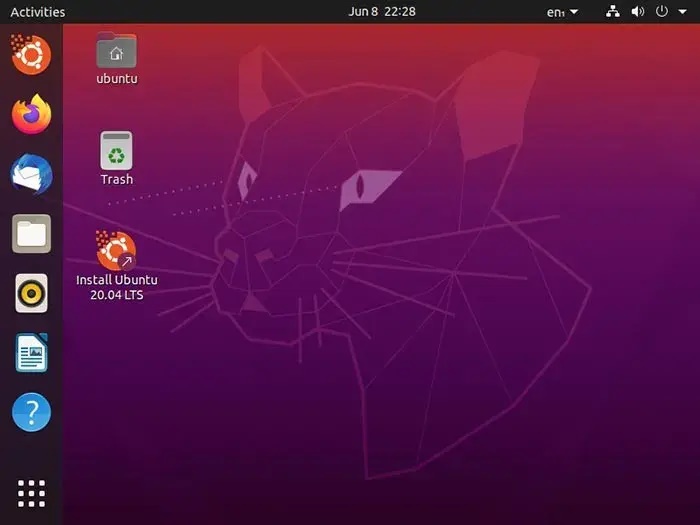Open Thunderbird Mail from the dock

[x=31, y=174]
